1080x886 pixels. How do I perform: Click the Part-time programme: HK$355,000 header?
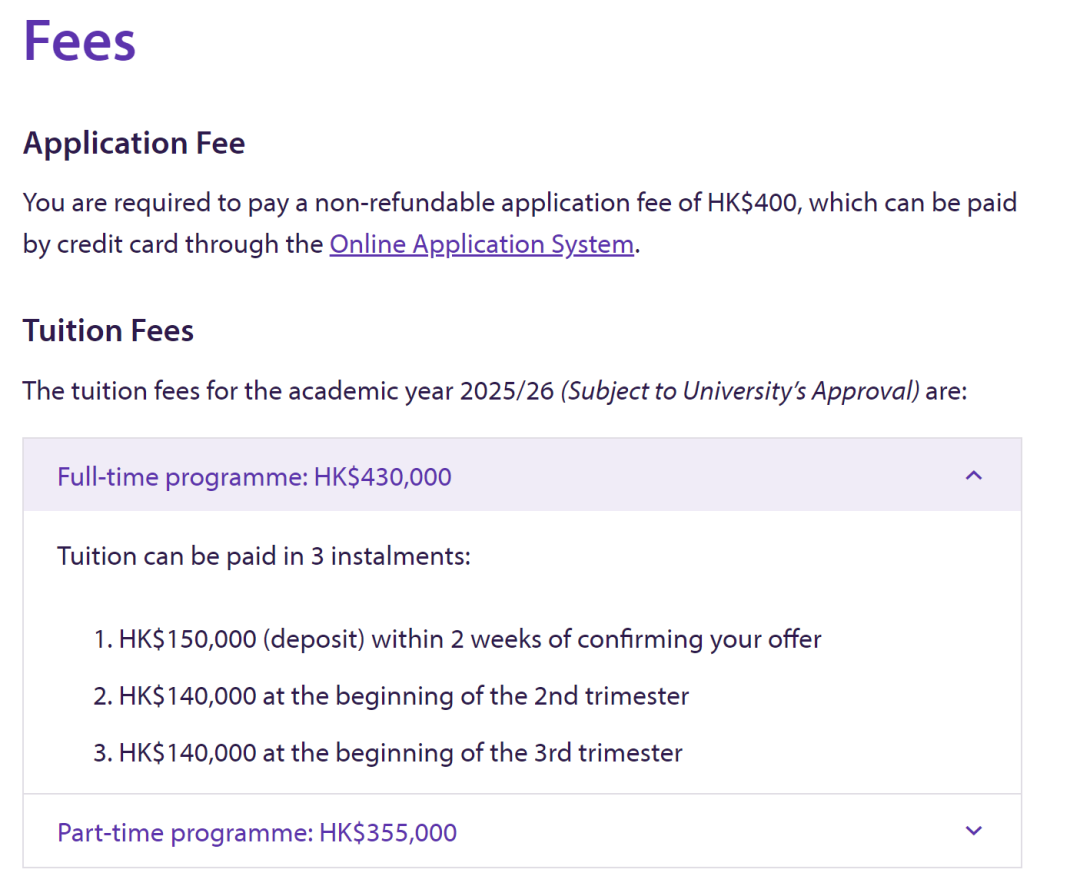coord(522,831)
